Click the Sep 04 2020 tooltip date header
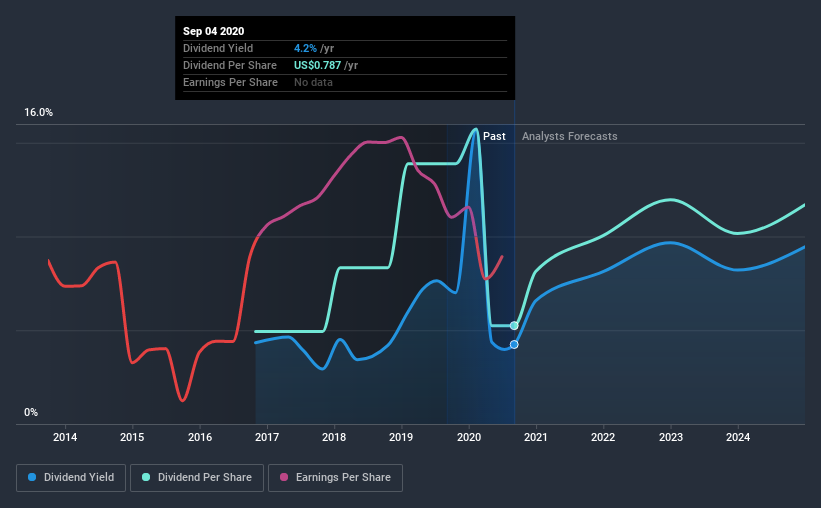821x508 pixels. (x=214, y=31)
